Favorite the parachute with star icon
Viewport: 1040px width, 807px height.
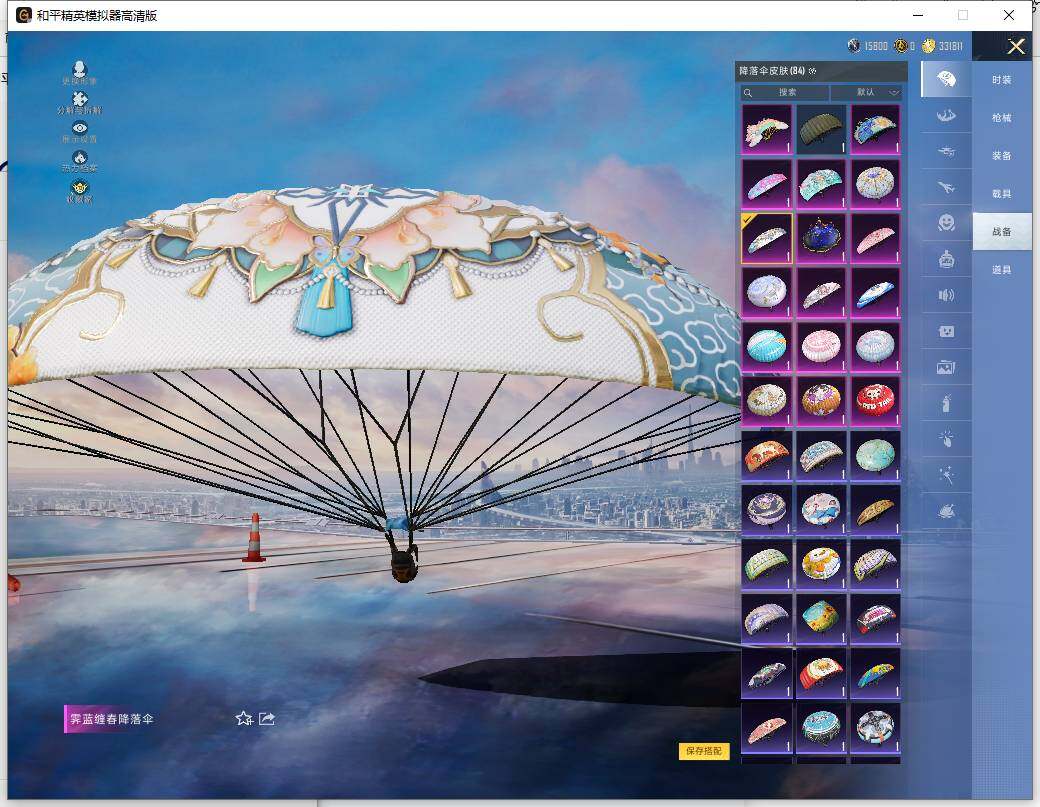[x=243, y=718]
